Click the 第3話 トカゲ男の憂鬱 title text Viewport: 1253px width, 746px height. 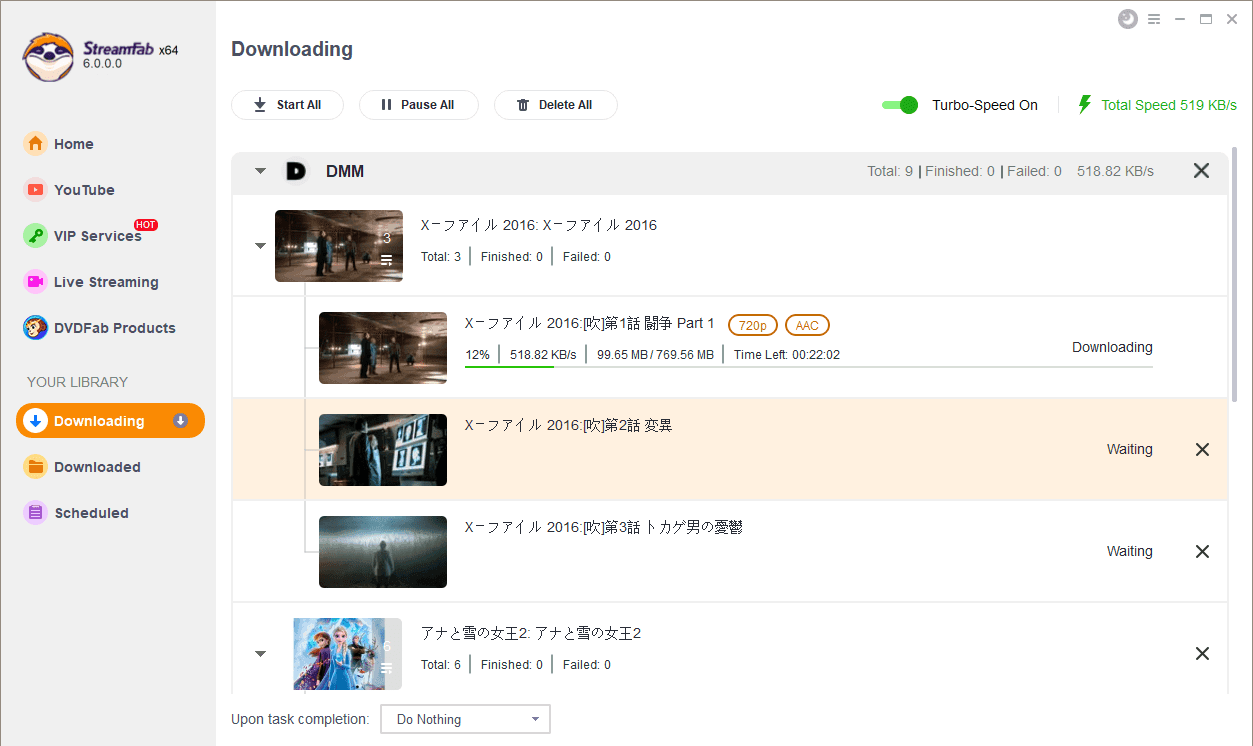tap(603, 527)
